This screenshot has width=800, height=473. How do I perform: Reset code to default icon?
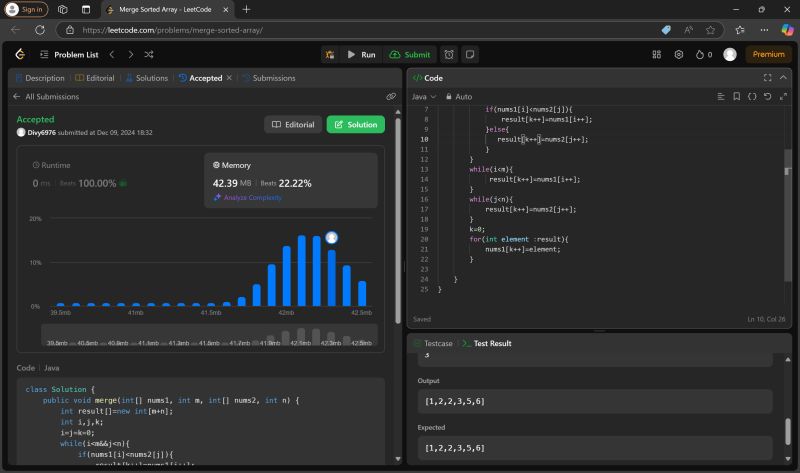point(767,96)
